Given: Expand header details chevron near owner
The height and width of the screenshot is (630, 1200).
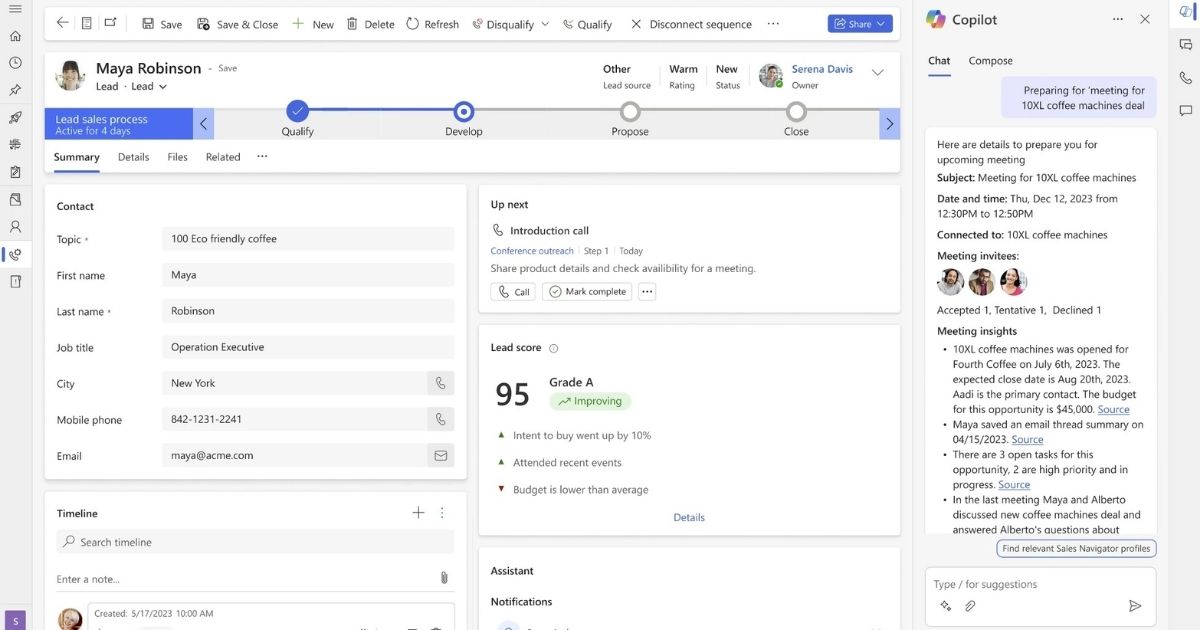Looking at the screenshot, I should [x=878, y=72].
